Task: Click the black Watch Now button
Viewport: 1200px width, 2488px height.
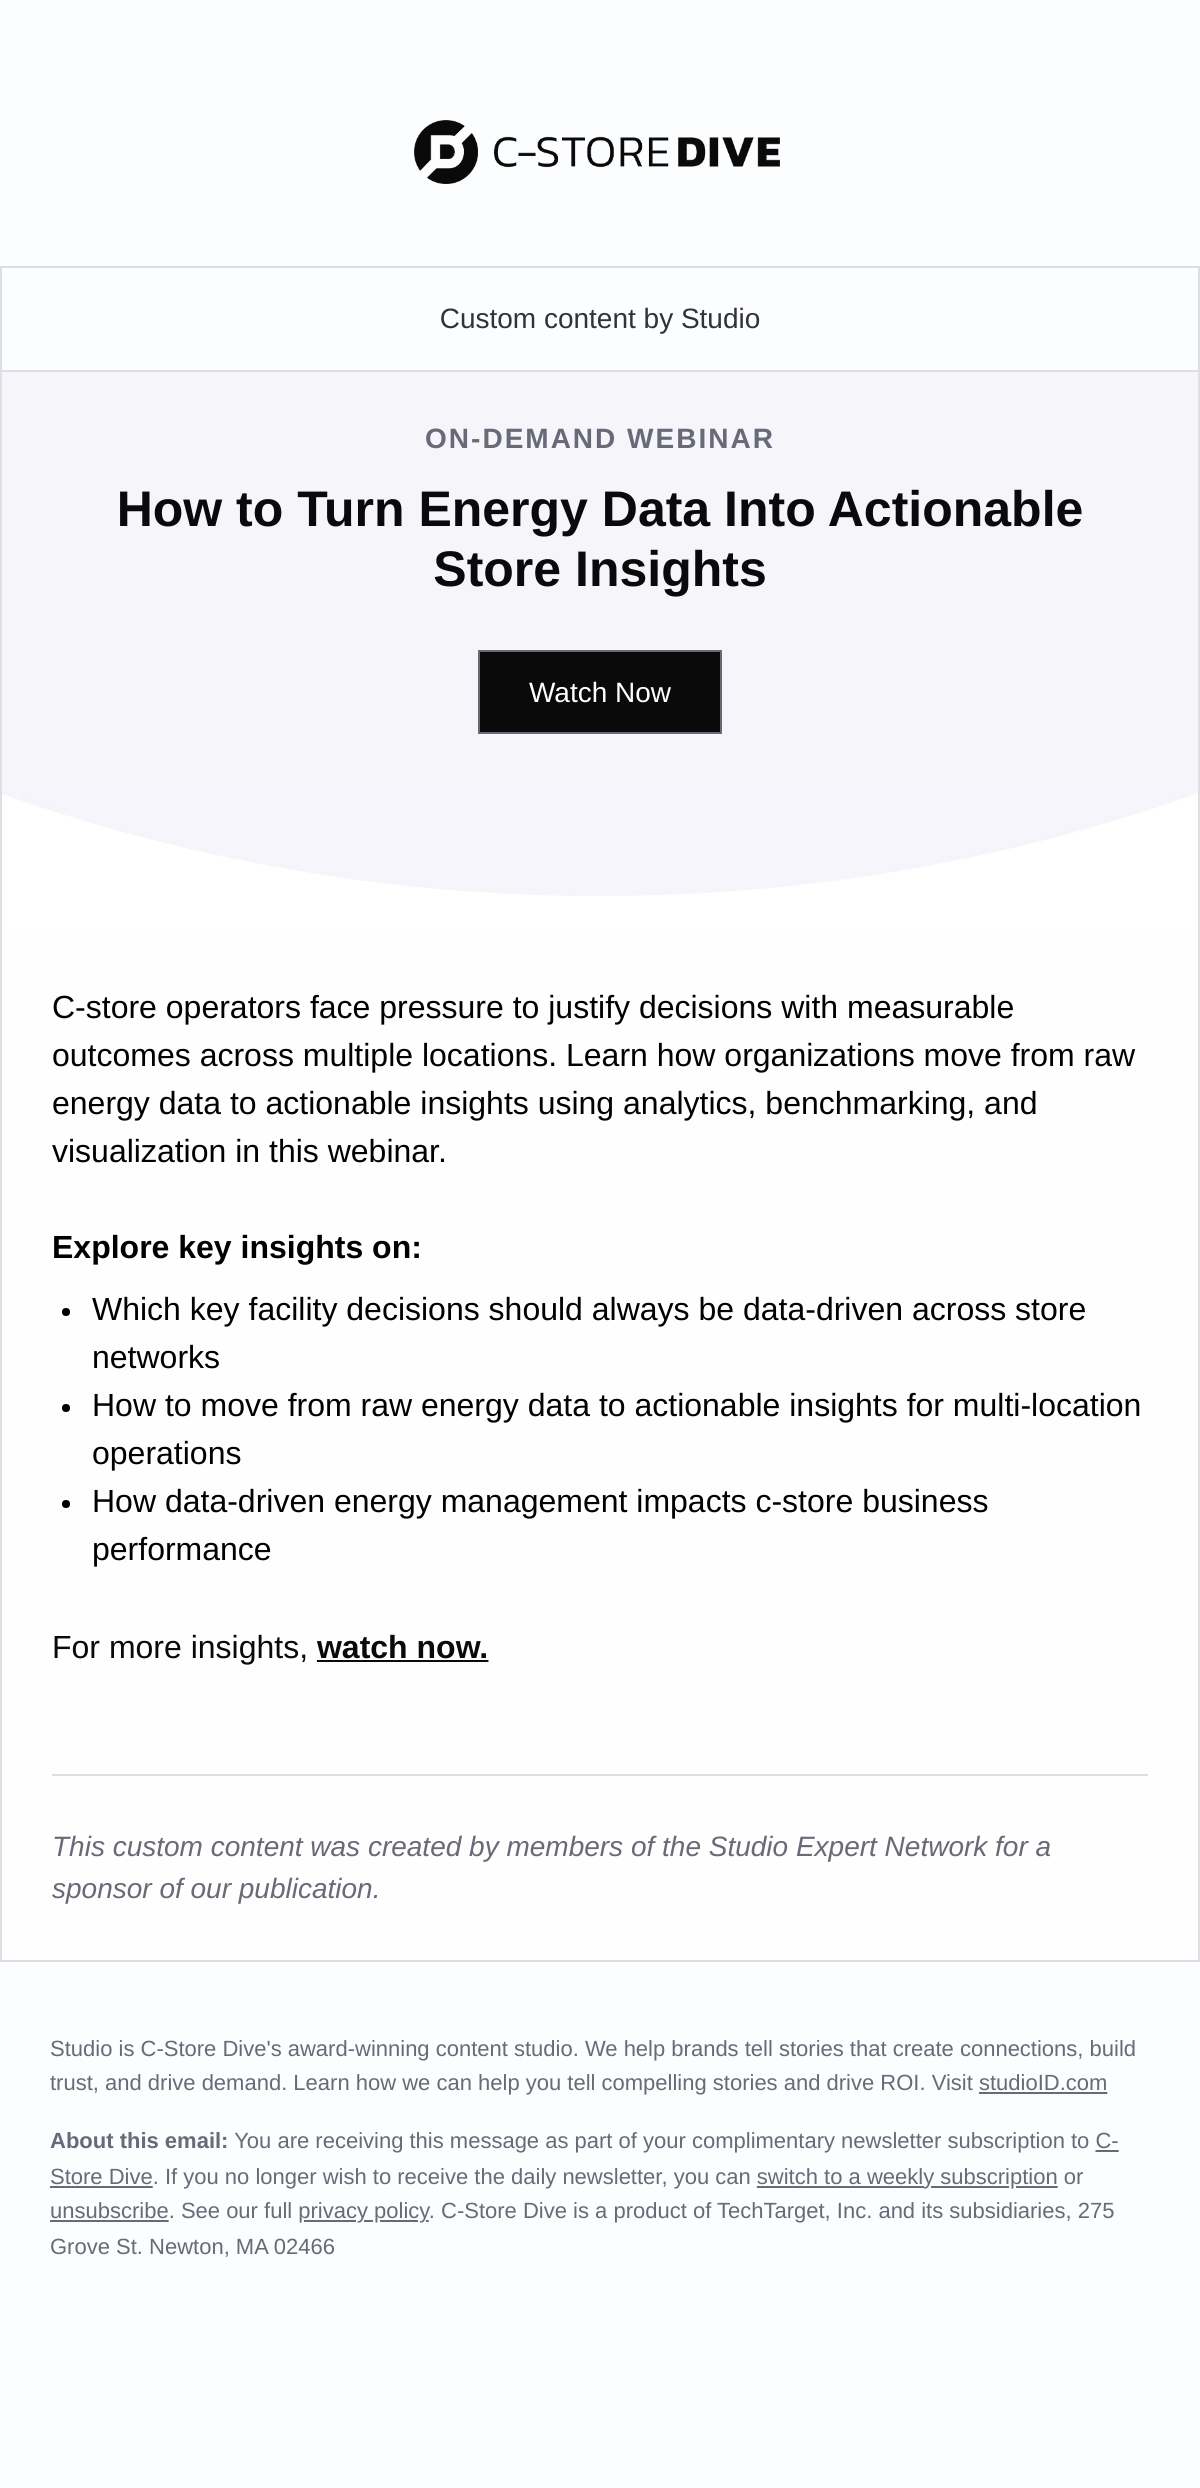Action: point(600,692)
